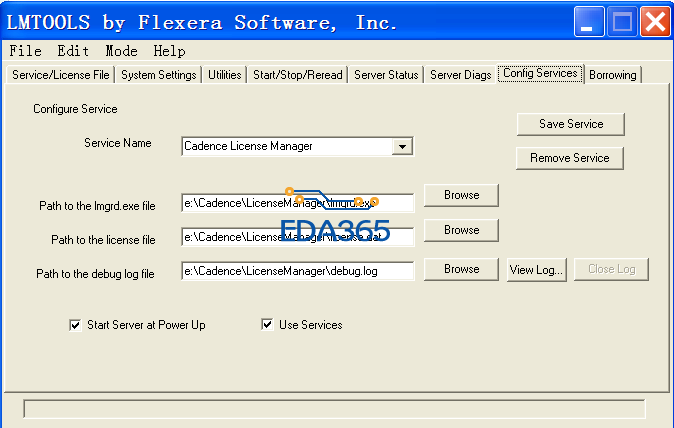Click the Remove Service button
Image resolution: width=674 pixels, height=428 pixels.
click(x=570, y=158)
